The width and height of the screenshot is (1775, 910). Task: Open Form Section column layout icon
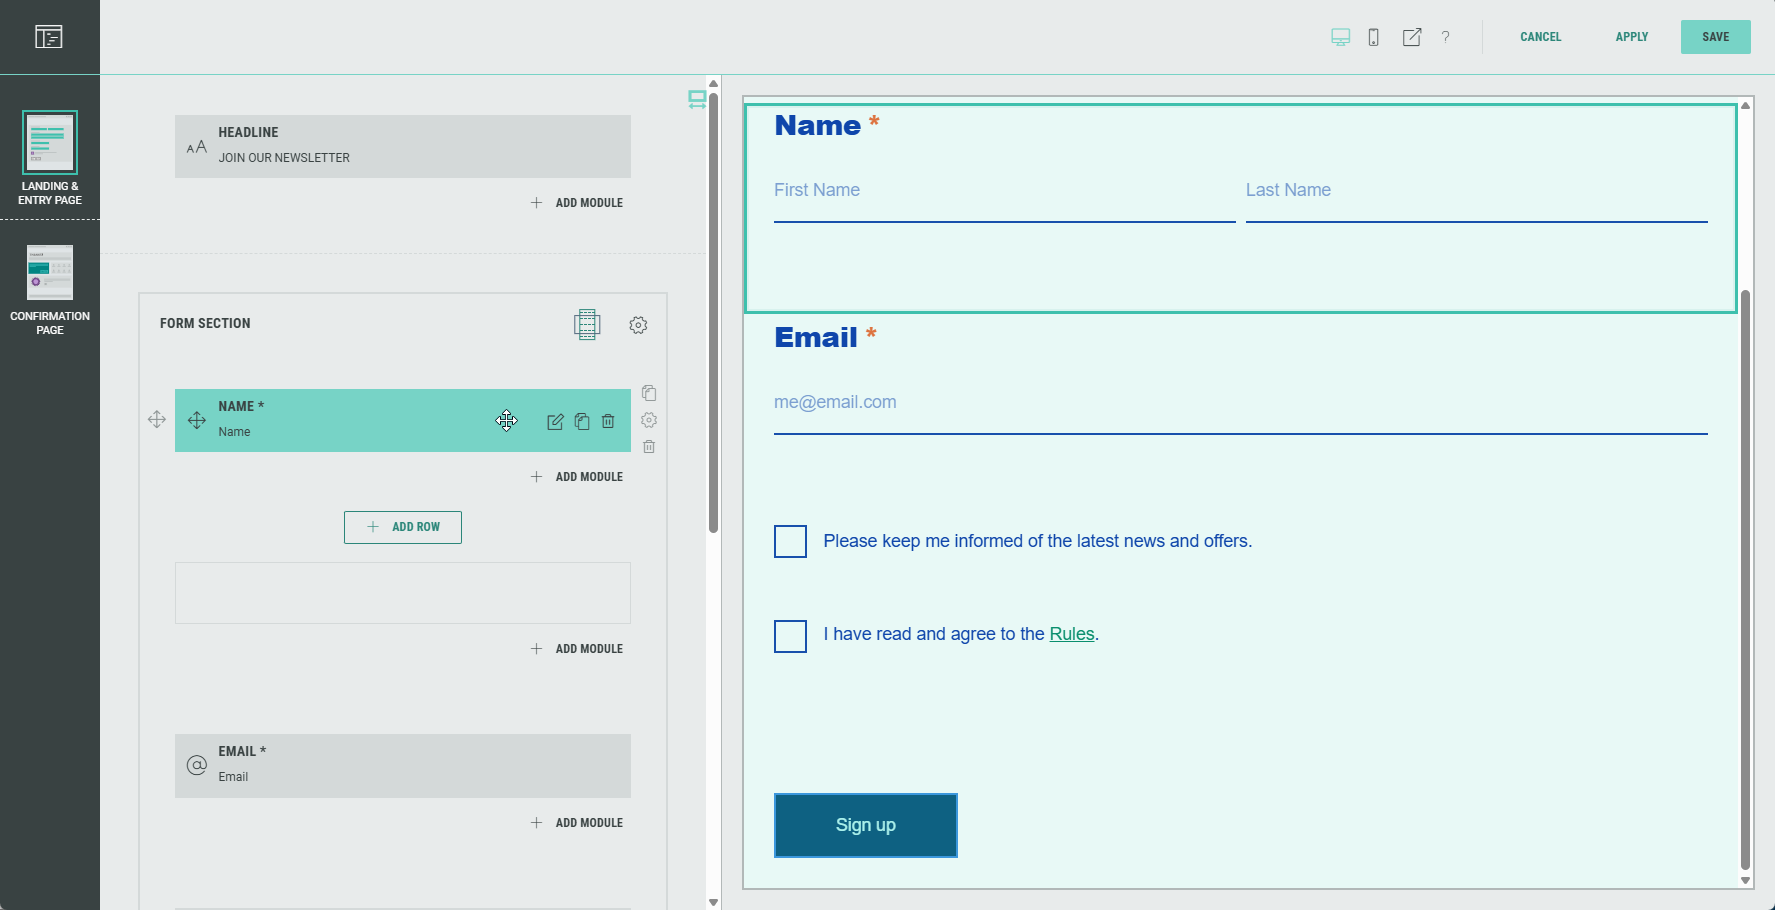[x=587, y=325]
